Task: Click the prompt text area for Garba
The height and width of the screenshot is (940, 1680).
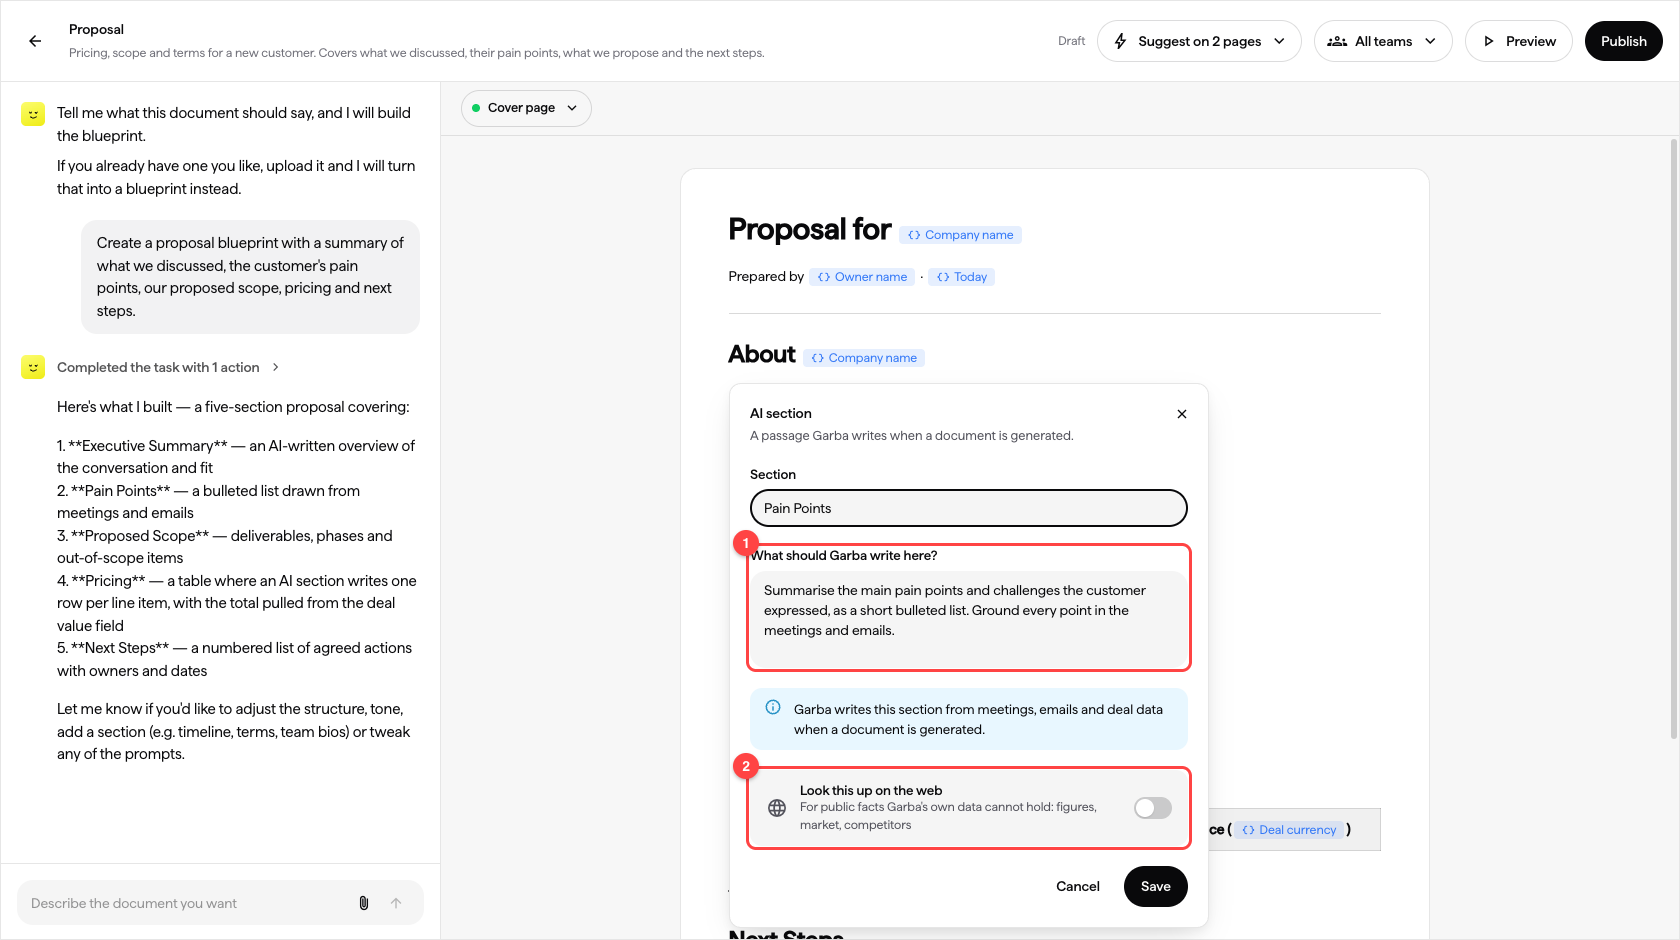Action: pos(969,620)
